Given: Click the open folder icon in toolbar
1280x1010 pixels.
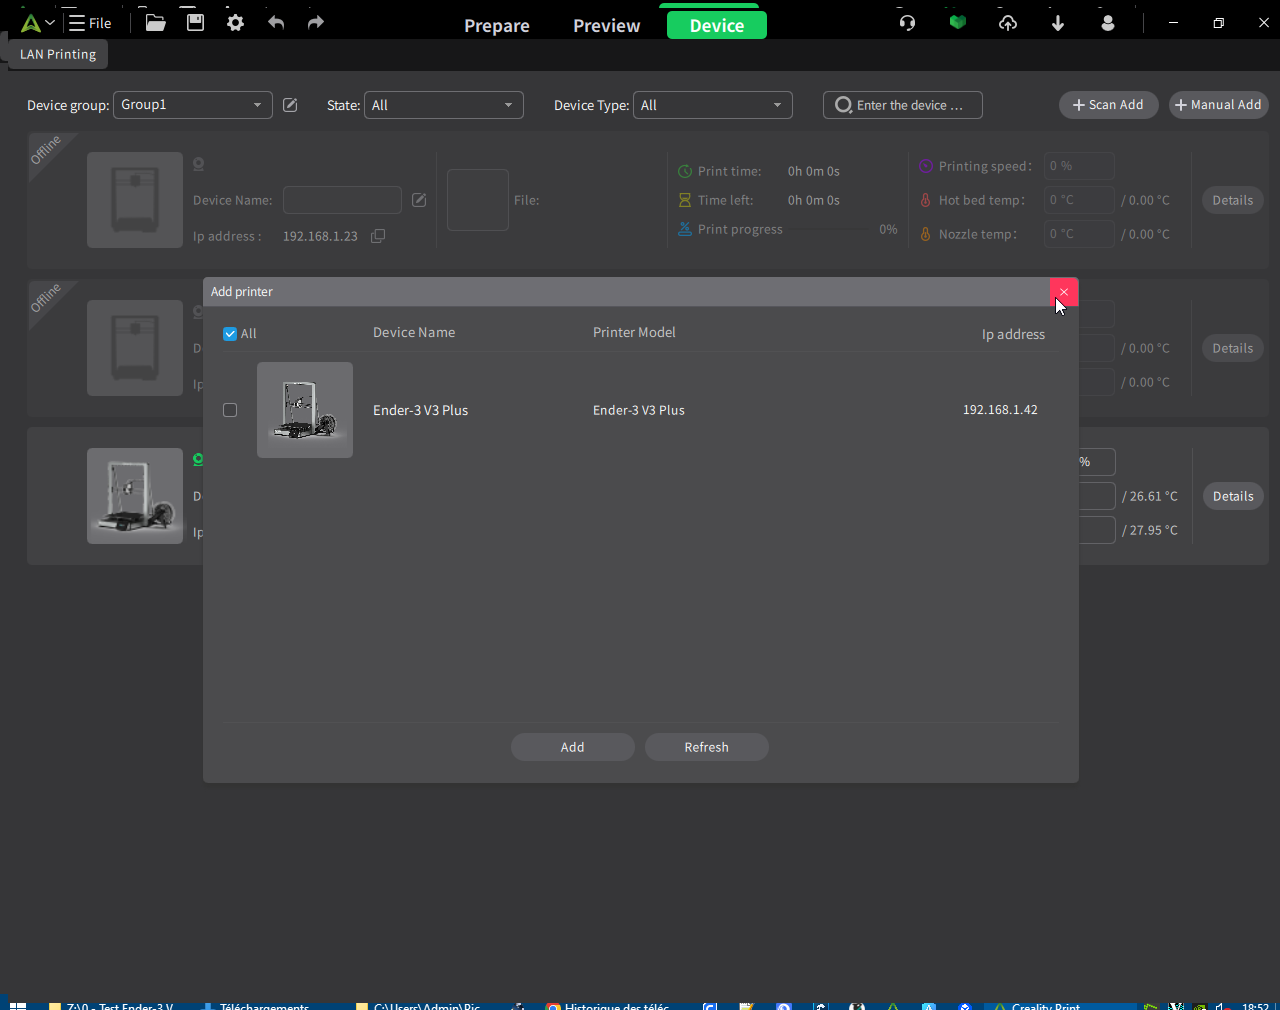Looking at the screenshot, I should (x=155, y=22).
